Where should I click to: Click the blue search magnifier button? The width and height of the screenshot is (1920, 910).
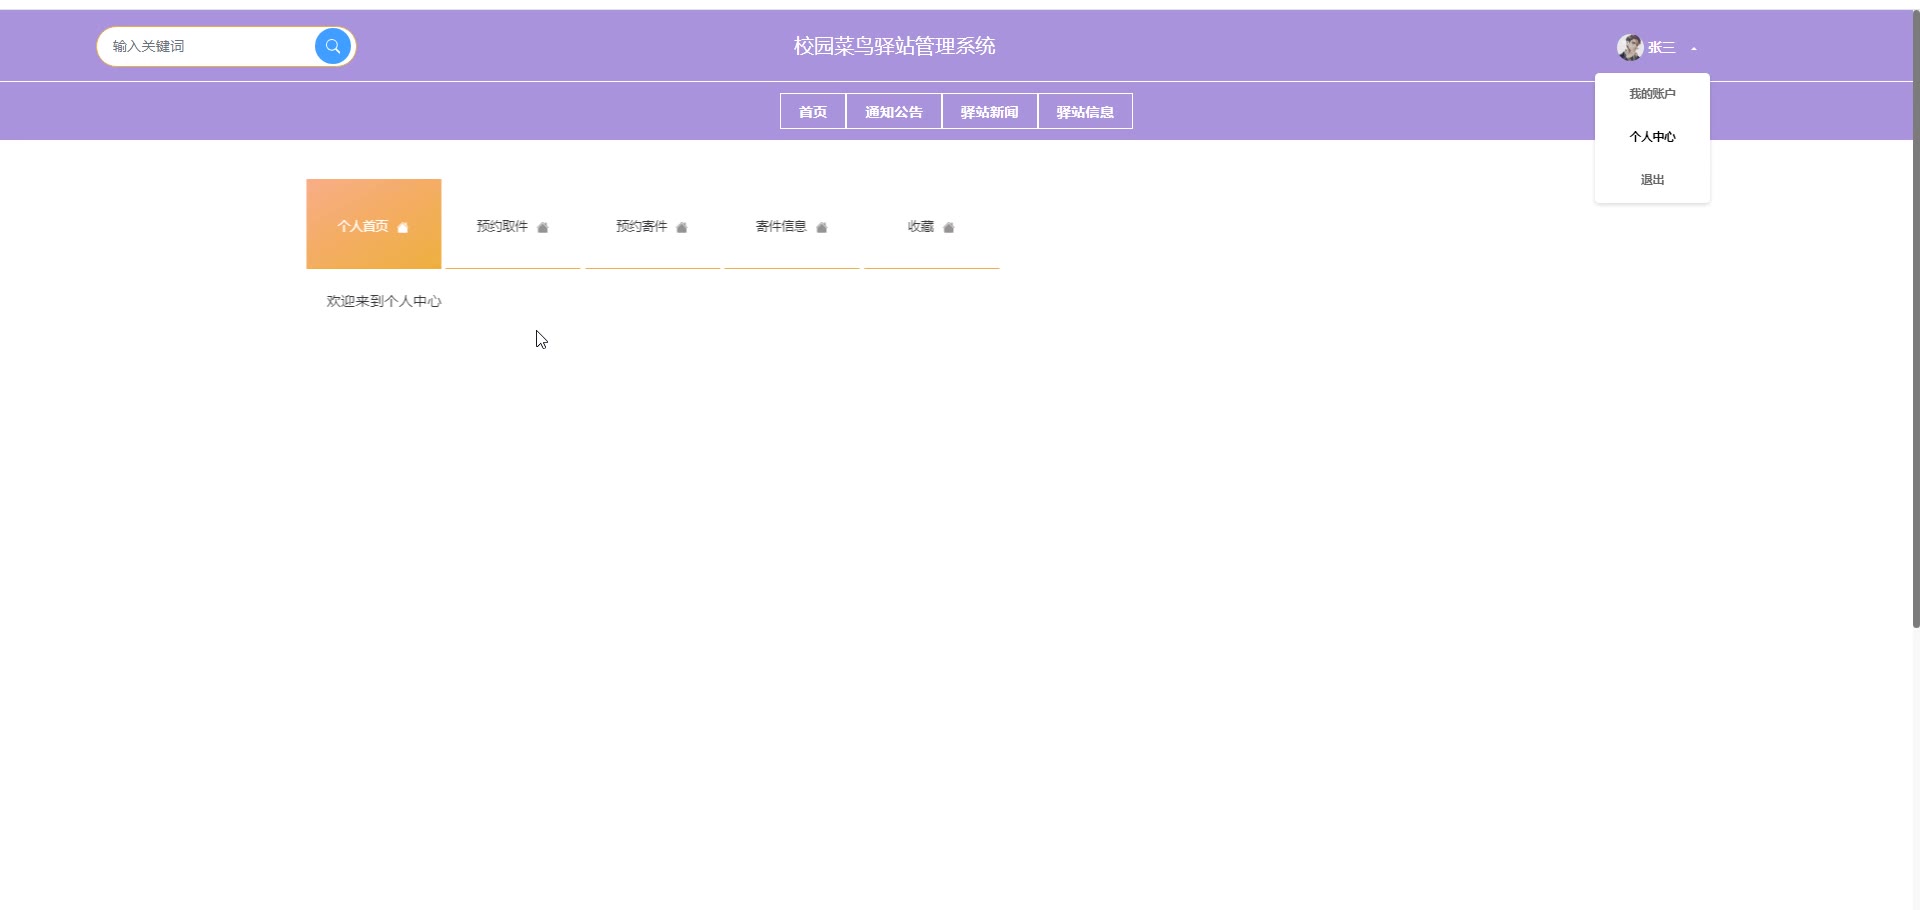[333, 46]
